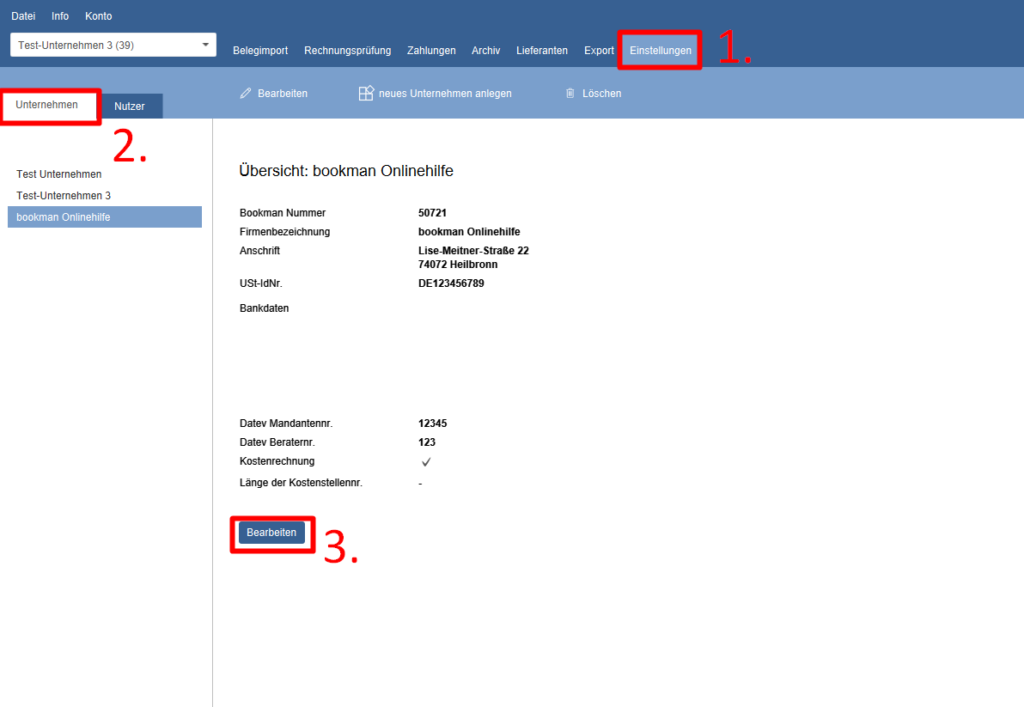Screen dimensions: 1024x707
Task: Click Bearbeiten label in the toolbar
Action: click(x=282, y=93)
